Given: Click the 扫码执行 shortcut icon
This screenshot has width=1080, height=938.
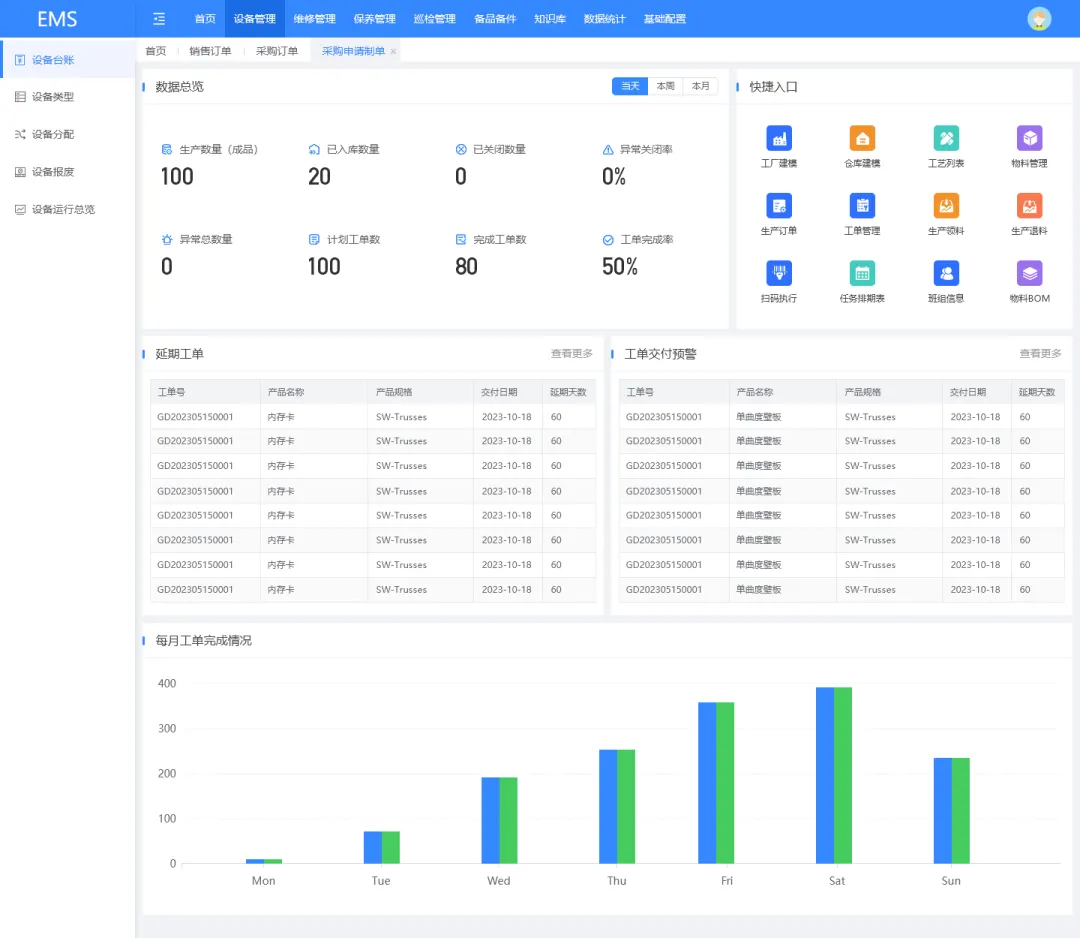Looking at the screenshot, I should click(779, 273).
